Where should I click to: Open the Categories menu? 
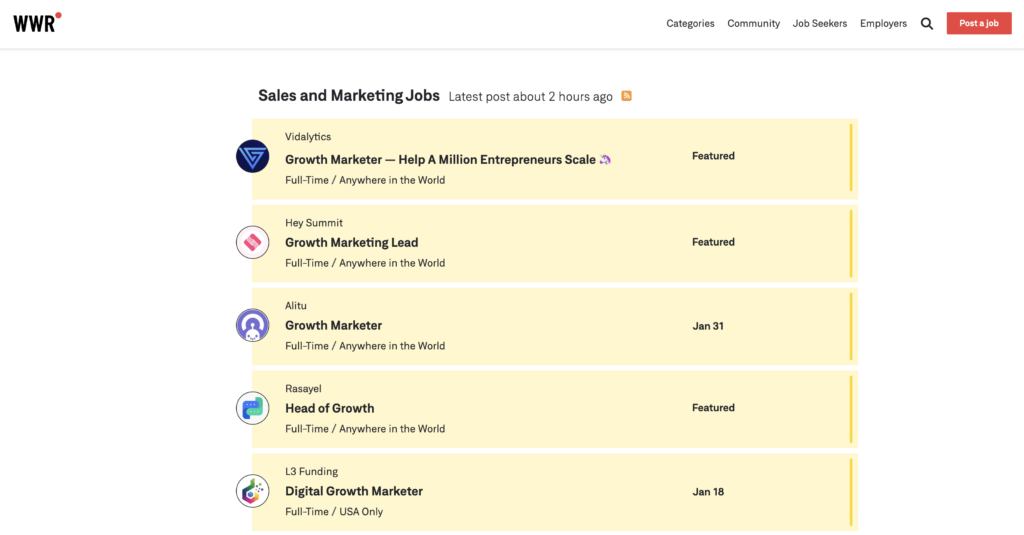690,24
